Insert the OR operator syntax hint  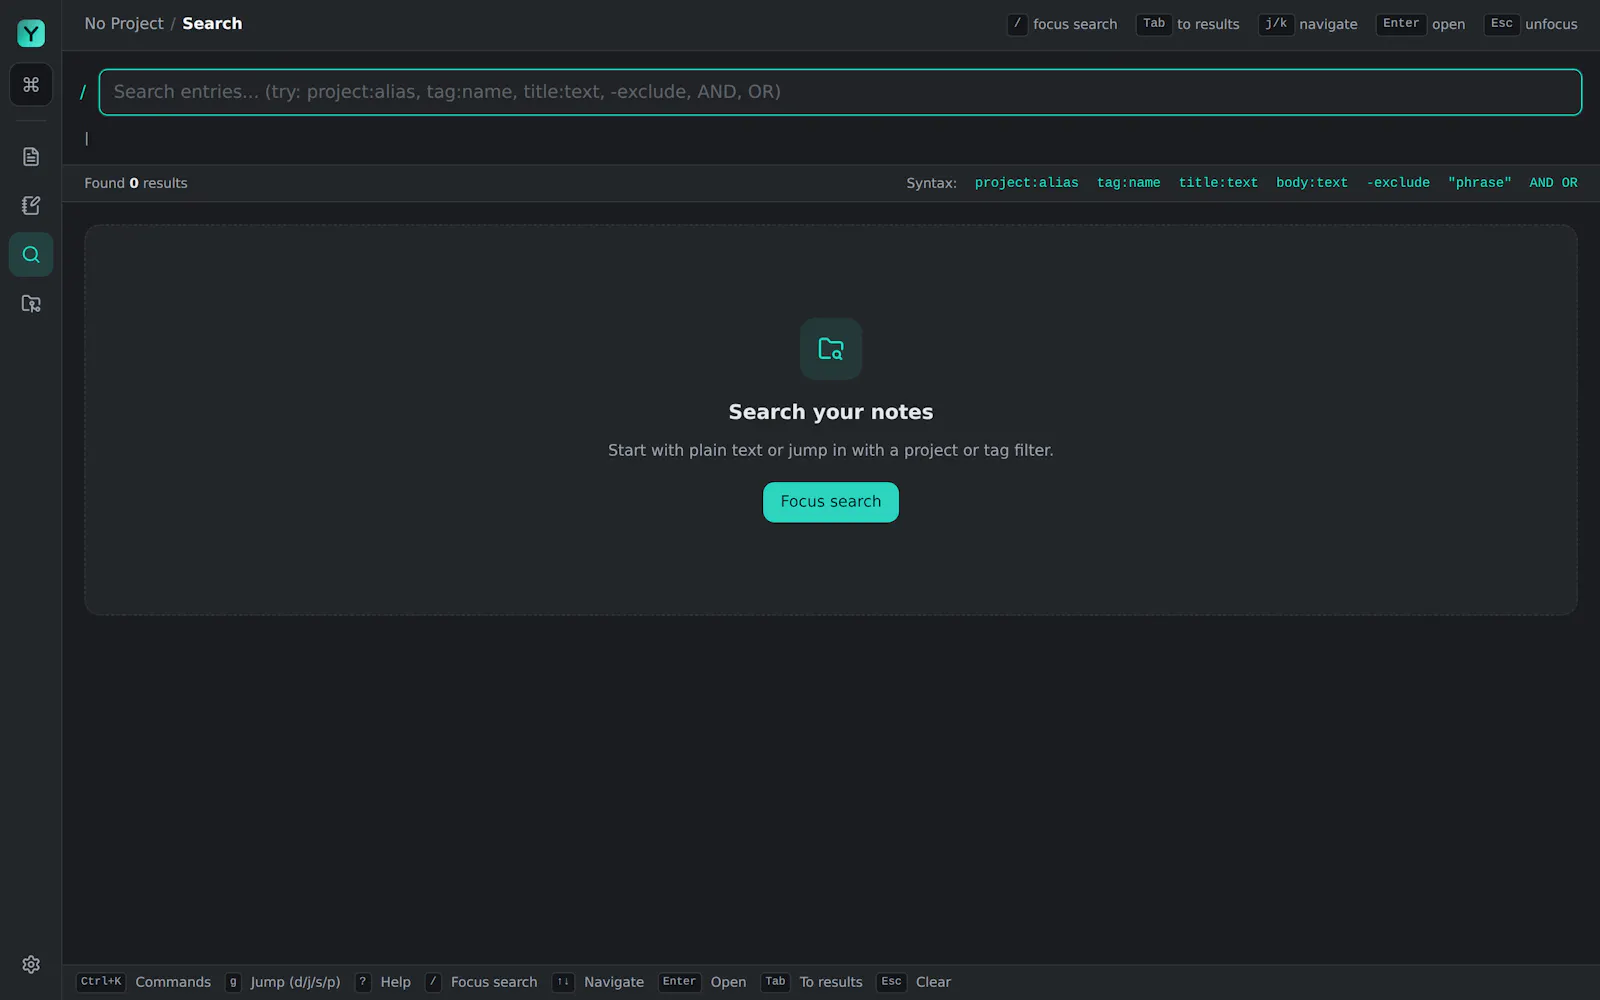tap(1569, 183)
